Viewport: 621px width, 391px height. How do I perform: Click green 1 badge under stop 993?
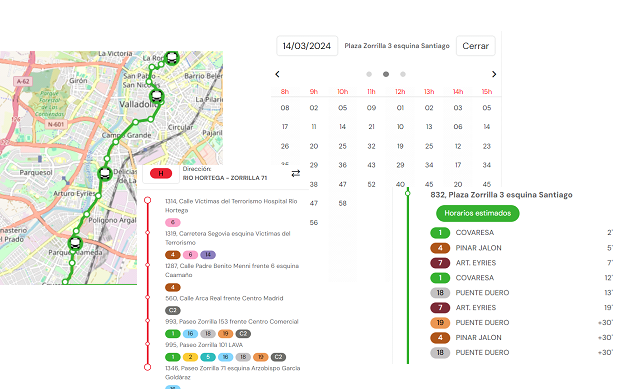pos(173,334)
